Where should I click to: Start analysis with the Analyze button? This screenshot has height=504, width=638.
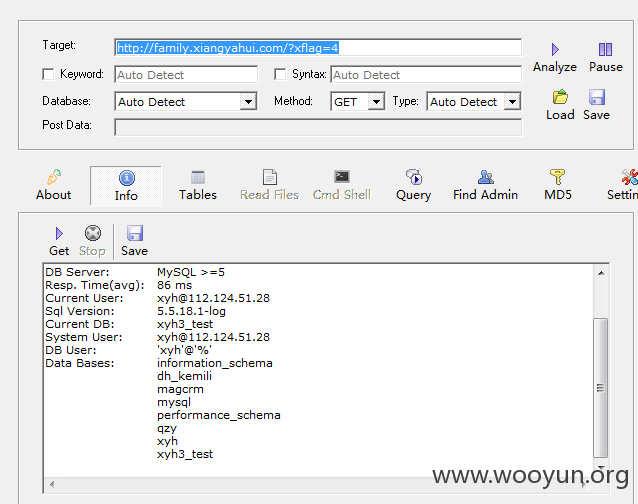coord(555,58)
